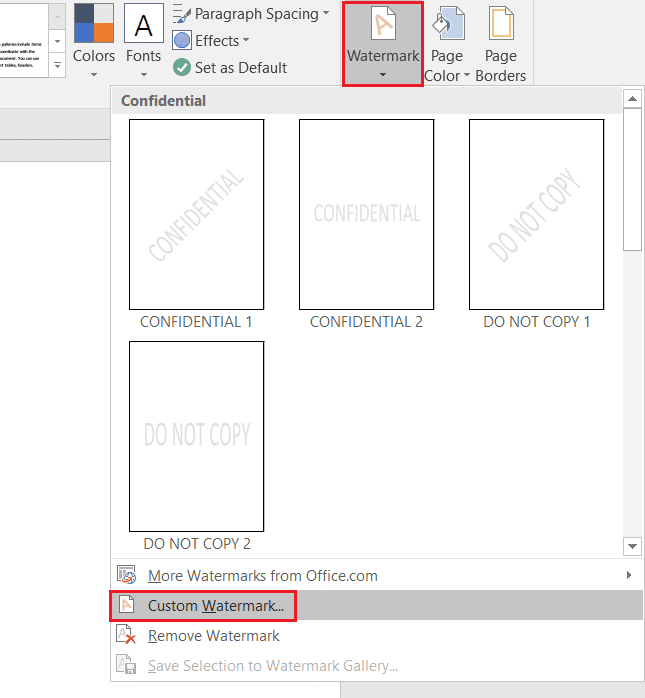The width and height of the screenshot is (645, 698).
Task: Click the Set as Default checkmark icon
Action: [182, 68]
